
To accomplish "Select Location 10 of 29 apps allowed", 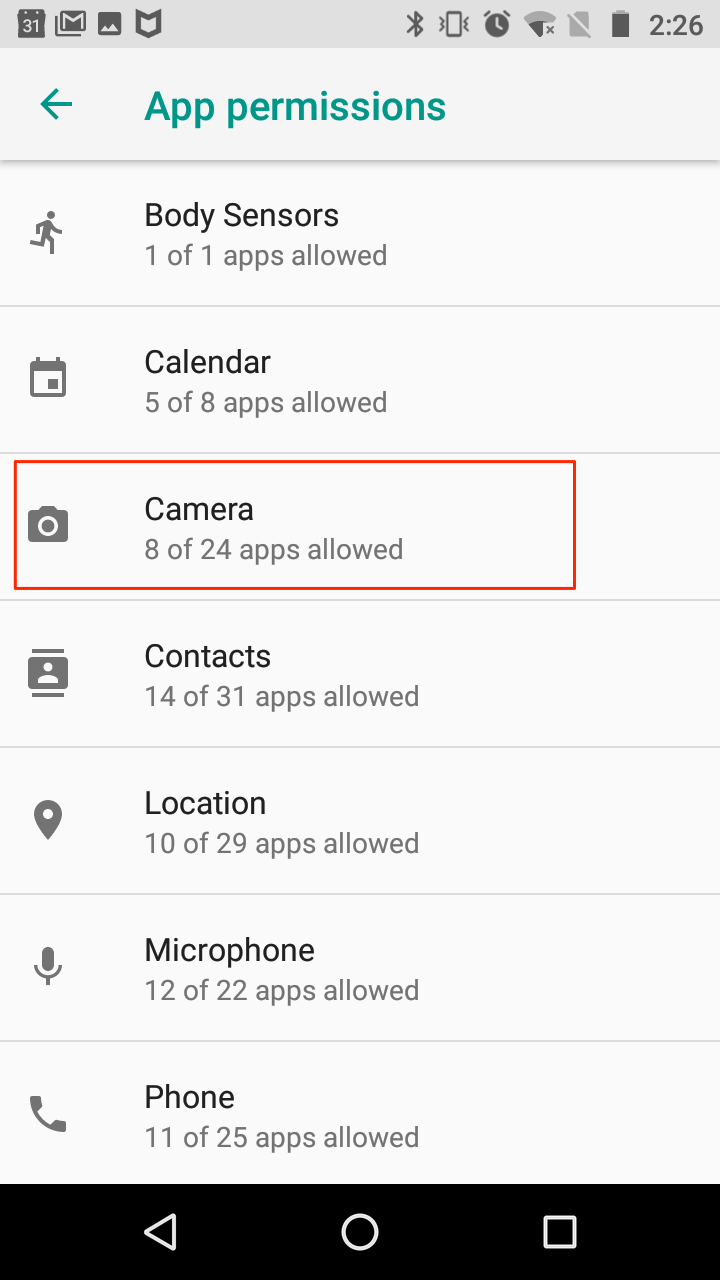I will pos(360,821).
